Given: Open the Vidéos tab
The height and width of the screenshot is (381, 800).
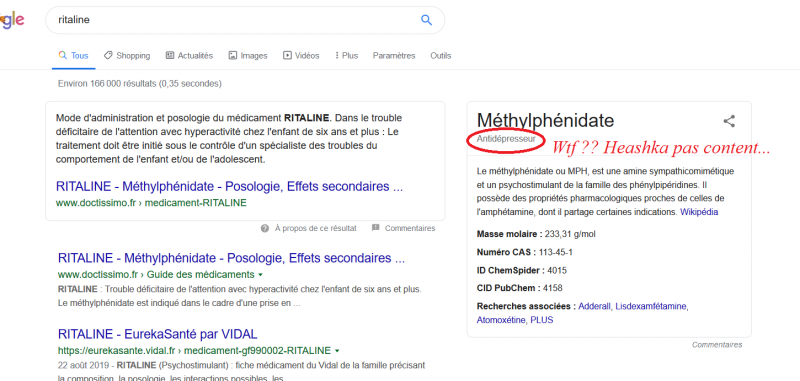Looking at the screenshot, I should point(301,56).
